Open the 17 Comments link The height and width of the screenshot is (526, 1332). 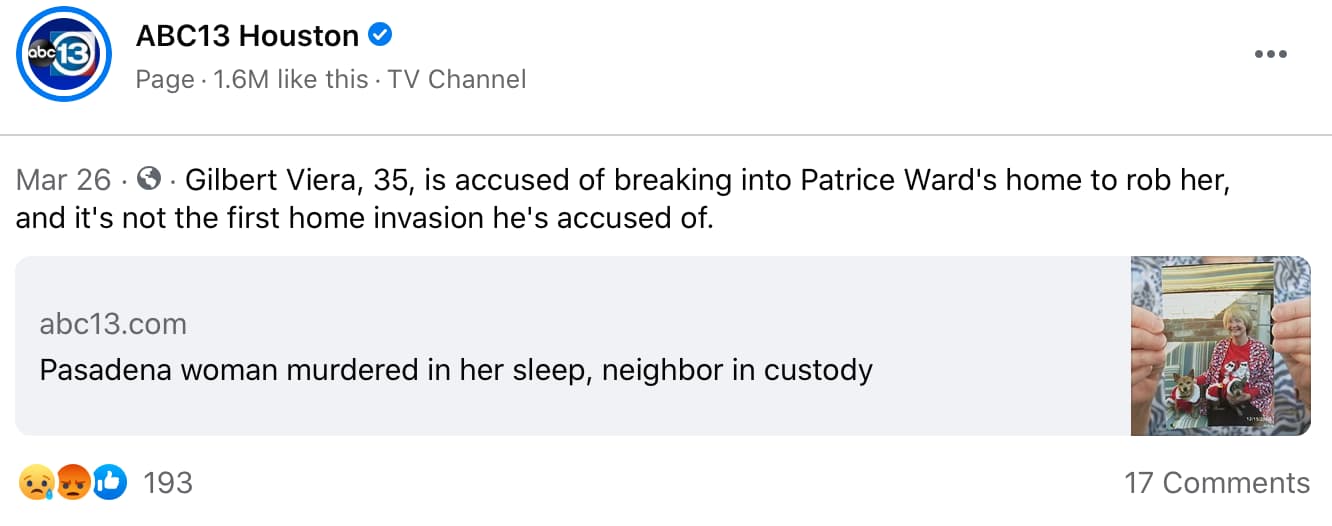[1216, 484]
